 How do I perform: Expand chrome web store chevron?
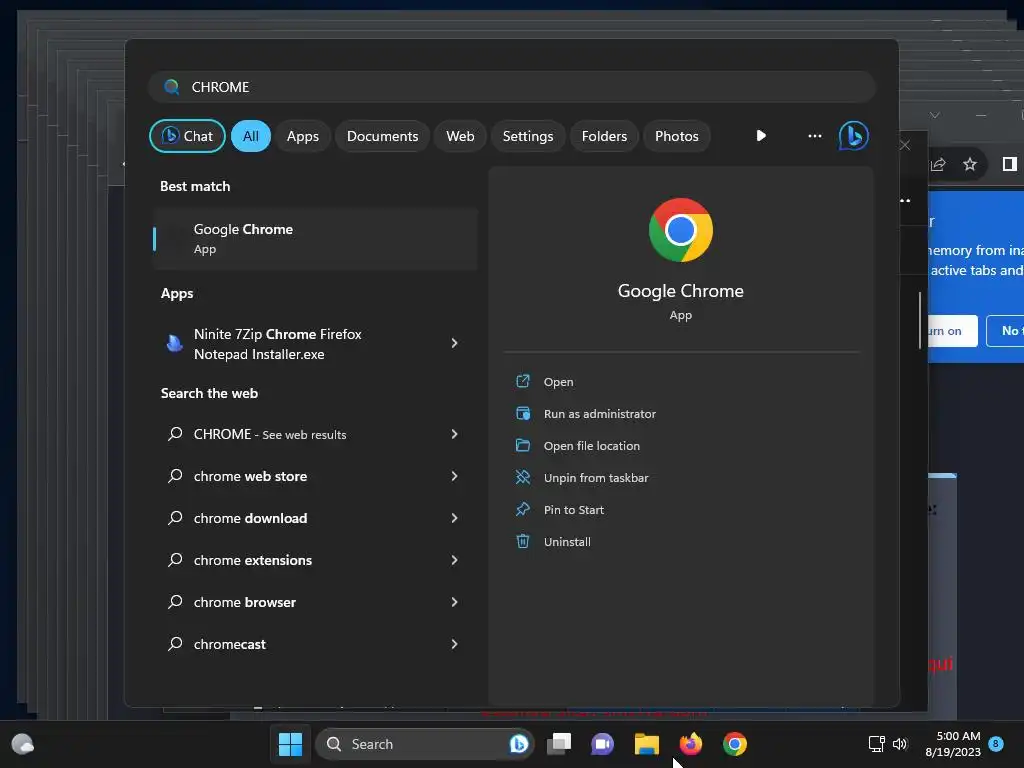455,476
